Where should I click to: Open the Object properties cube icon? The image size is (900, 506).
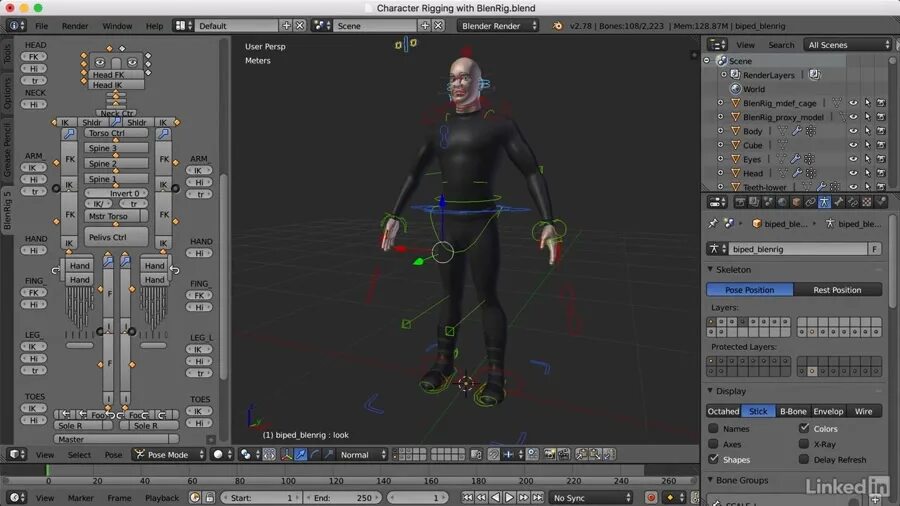[796, 202]
